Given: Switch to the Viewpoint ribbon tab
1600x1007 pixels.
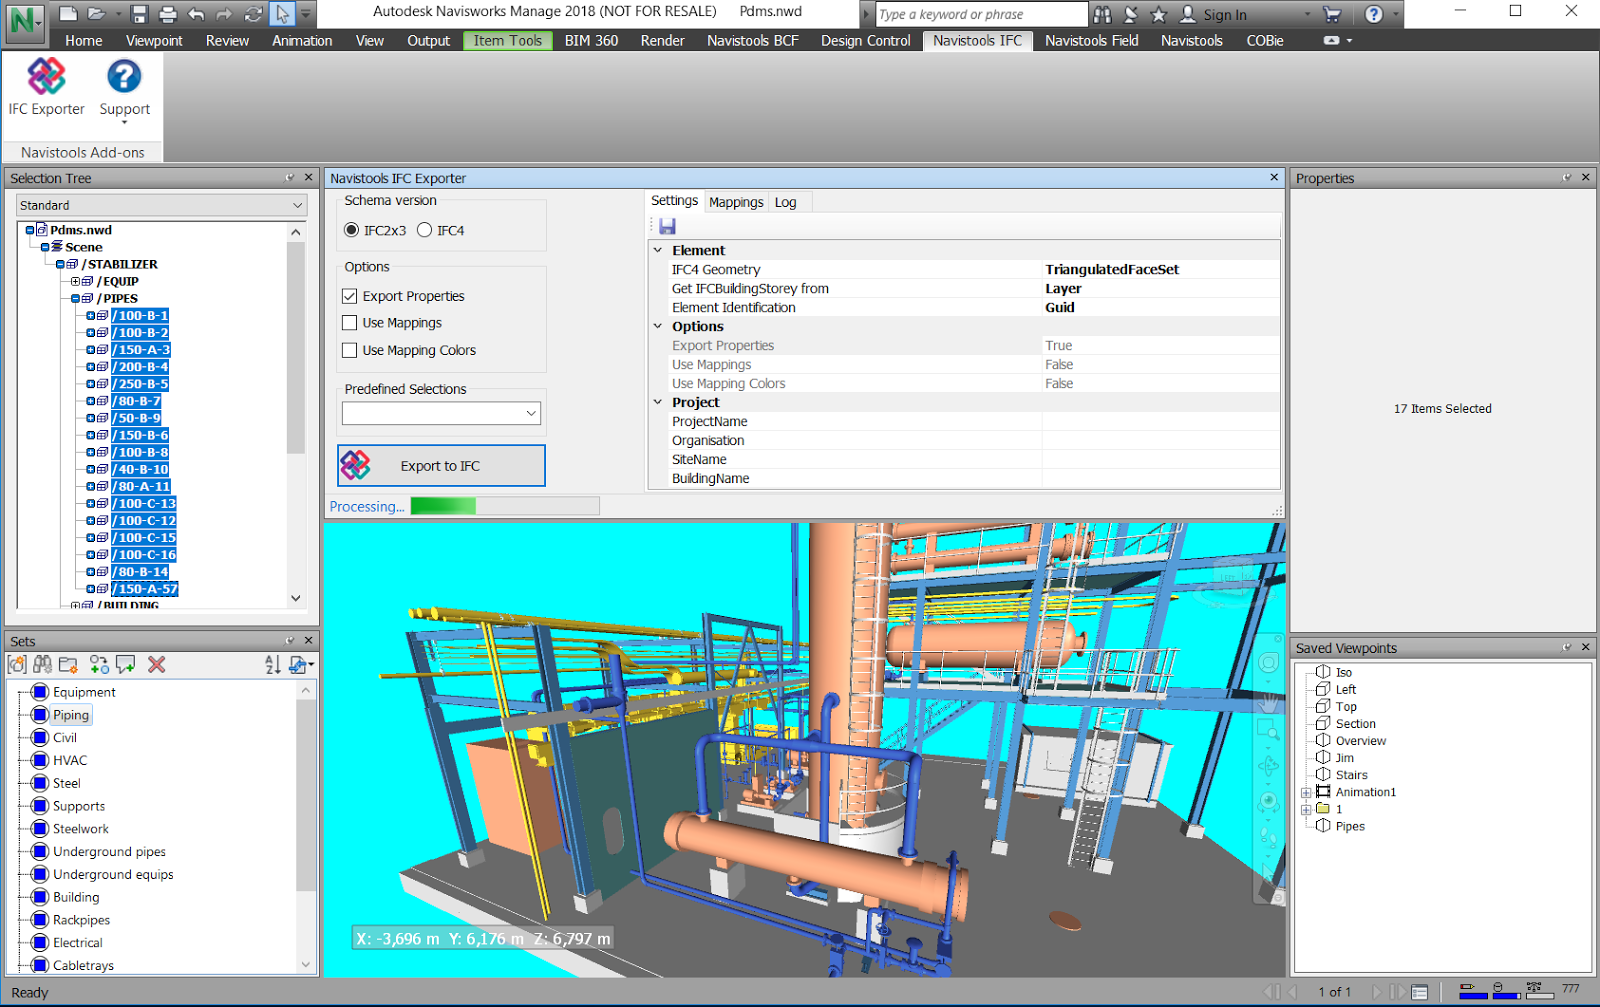Looking at the screenshot, I should [154, 41].
